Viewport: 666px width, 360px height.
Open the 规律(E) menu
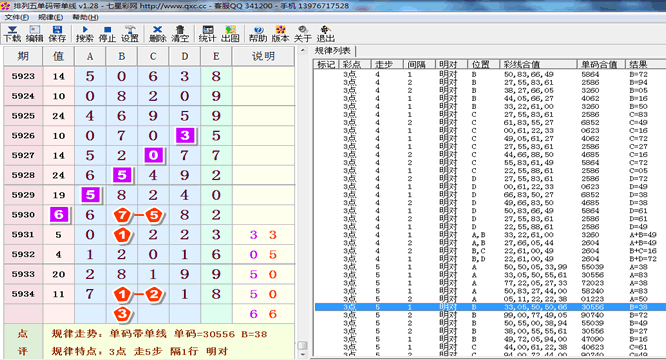pyautogui.click(x=51, y=17)
